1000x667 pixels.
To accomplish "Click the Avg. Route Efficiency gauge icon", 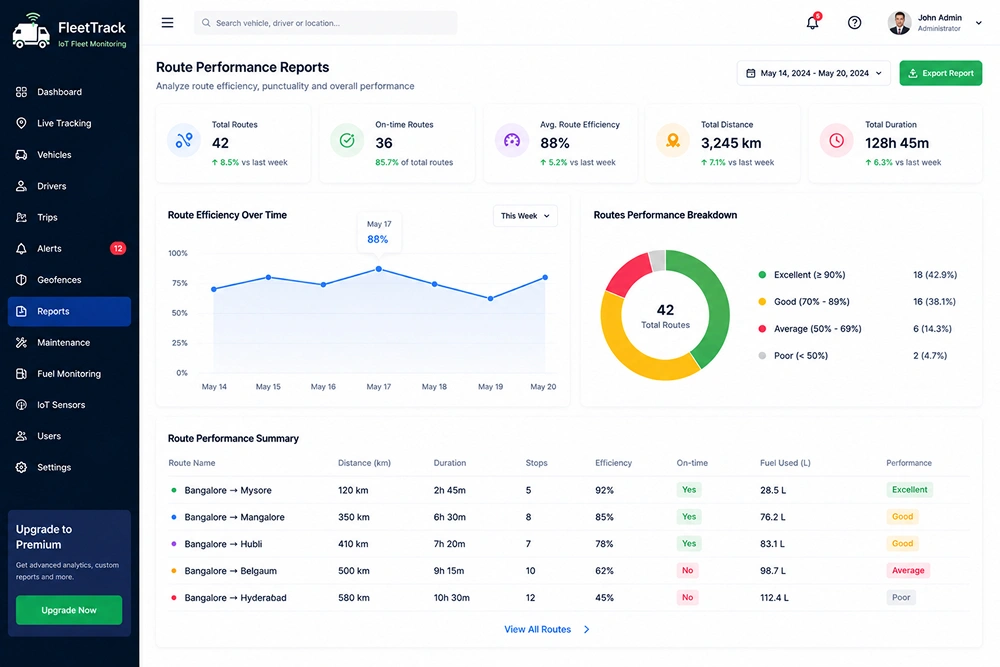I will (511, 140).
